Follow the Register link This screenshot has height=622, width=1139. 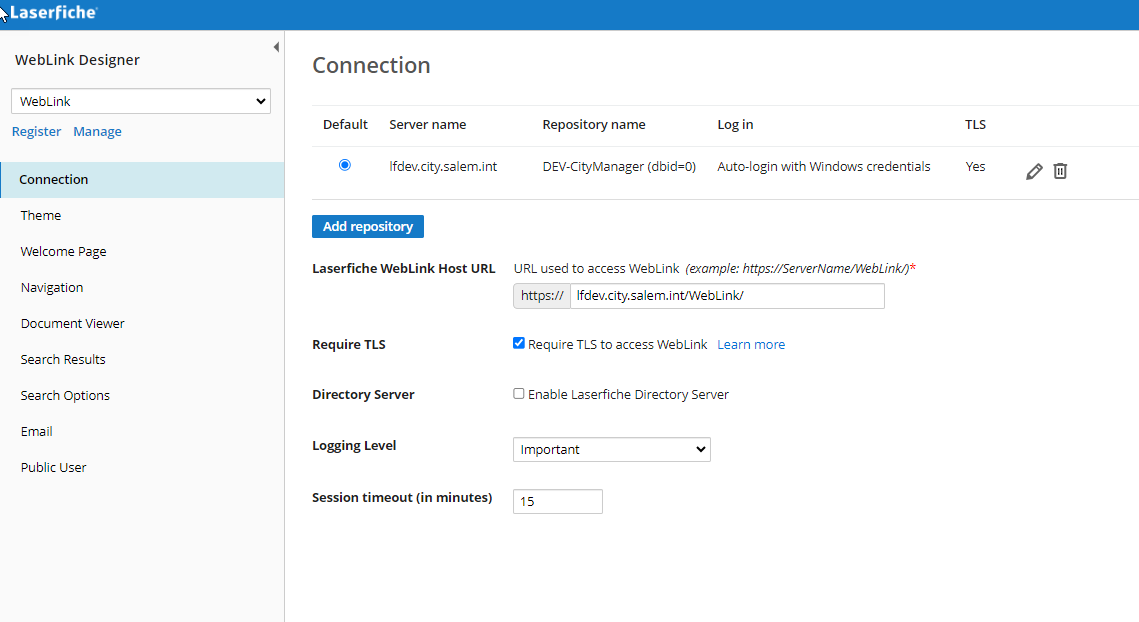click(x=36, y=132)
